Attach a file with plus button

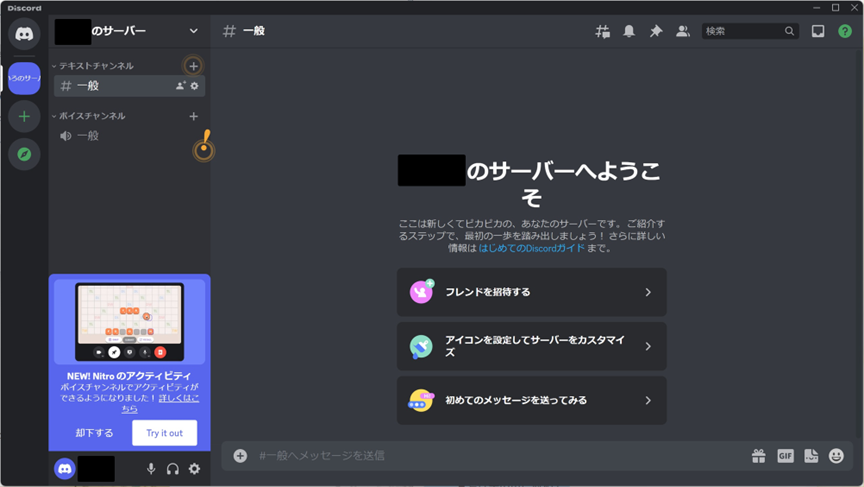pos(240,456)
